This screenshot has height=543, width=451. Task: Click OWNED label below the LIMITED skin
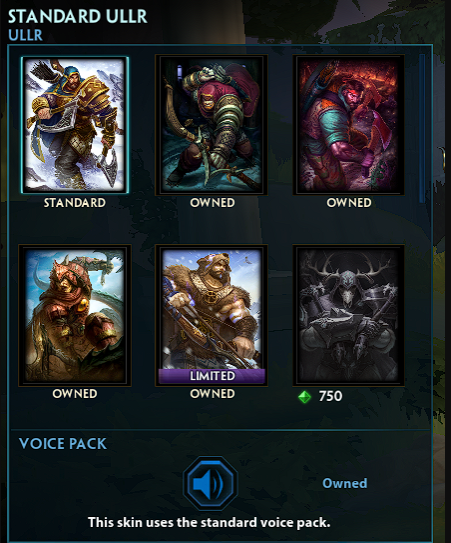[212, 394]
